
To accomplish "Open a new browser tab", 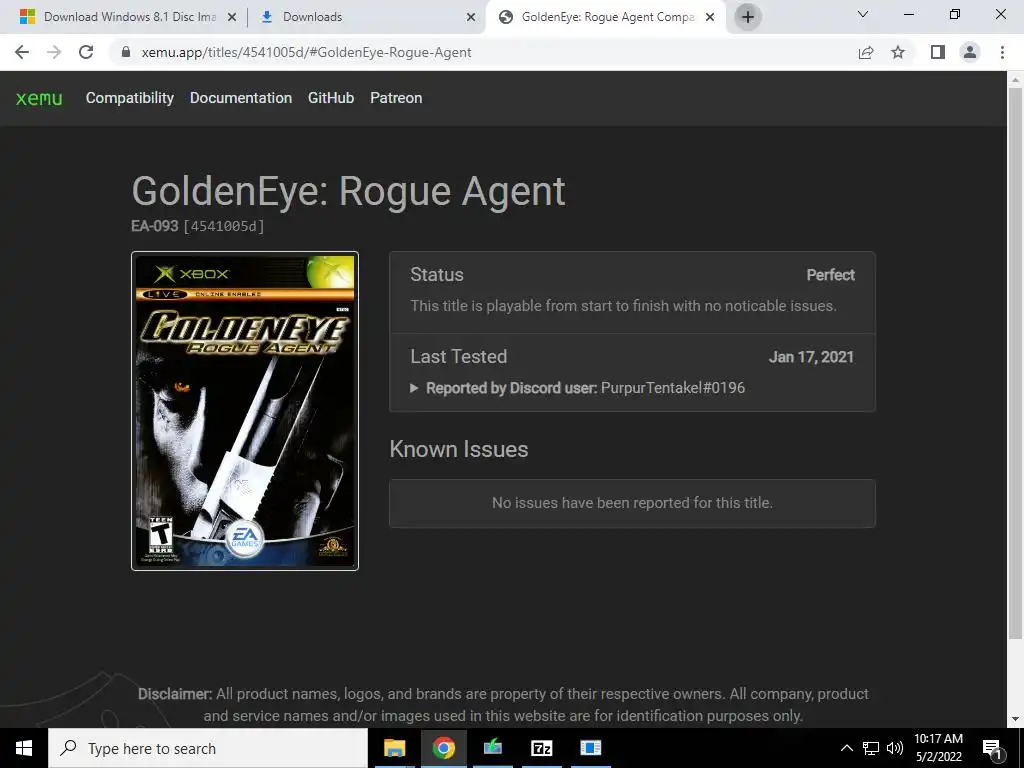I will point(748,17).
